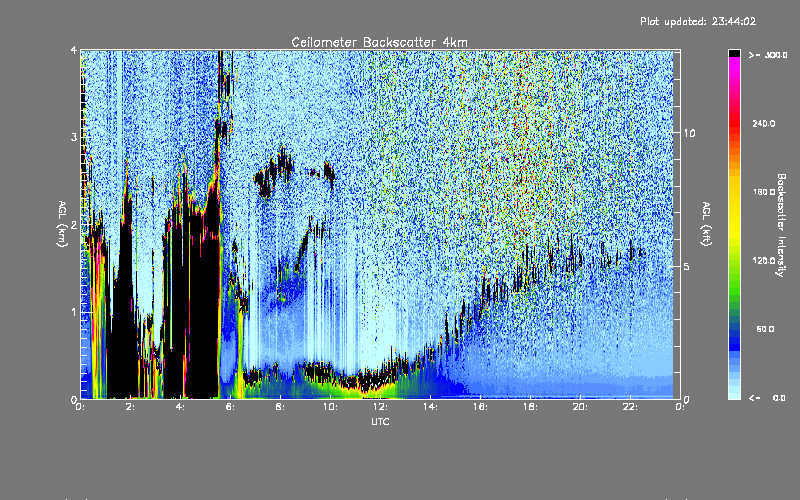Click the "60.0" colorbar label

[x=765, y=329]
